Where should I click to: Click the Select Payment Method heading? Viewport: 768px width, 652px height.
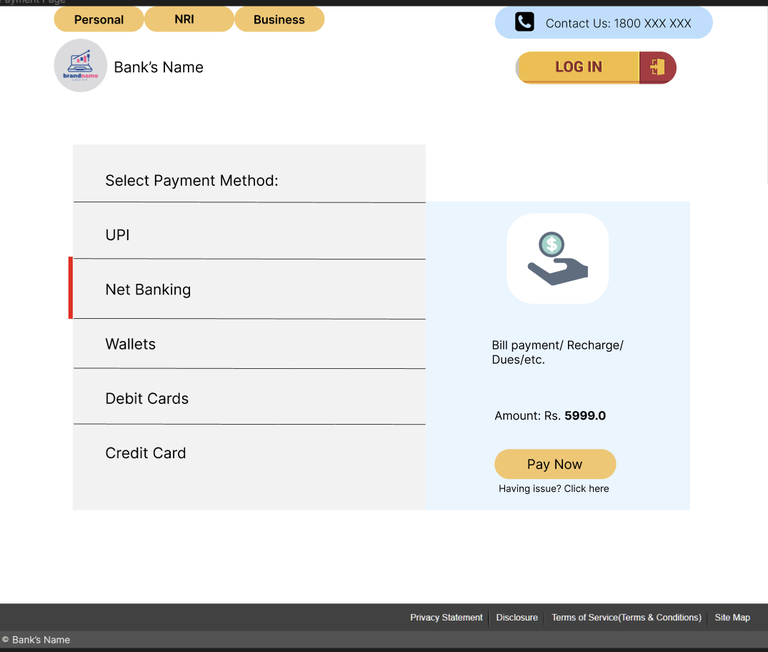click(192, 180)
